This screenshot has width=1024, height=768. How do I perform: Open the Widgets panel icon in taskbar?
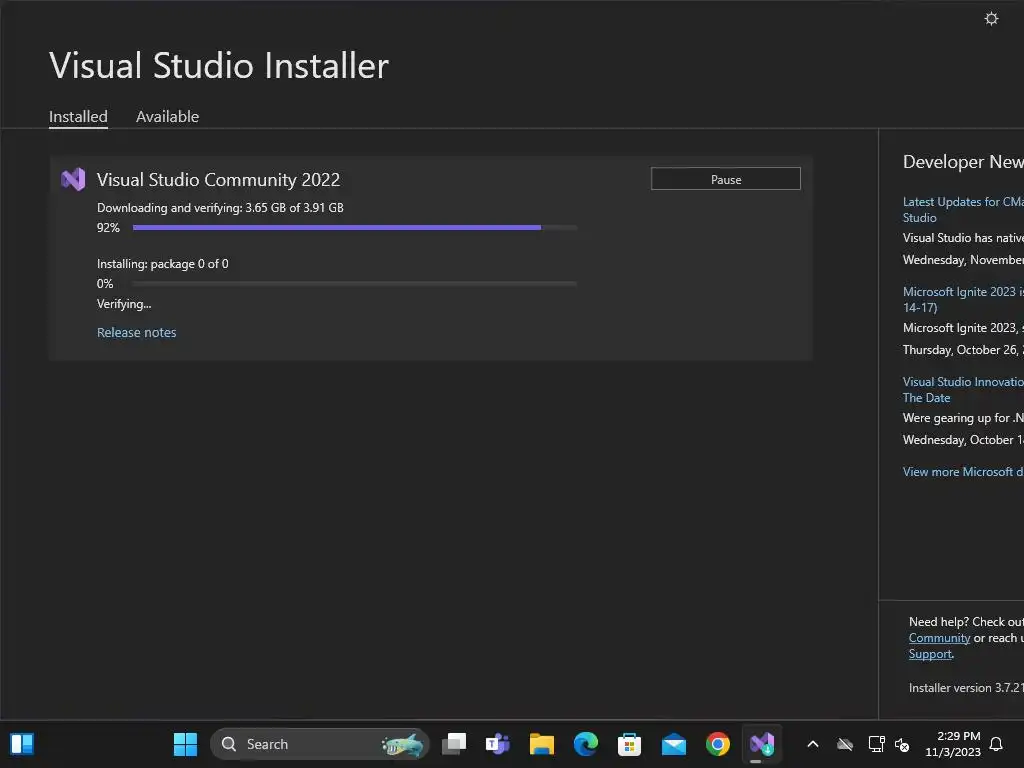(22, 744)
